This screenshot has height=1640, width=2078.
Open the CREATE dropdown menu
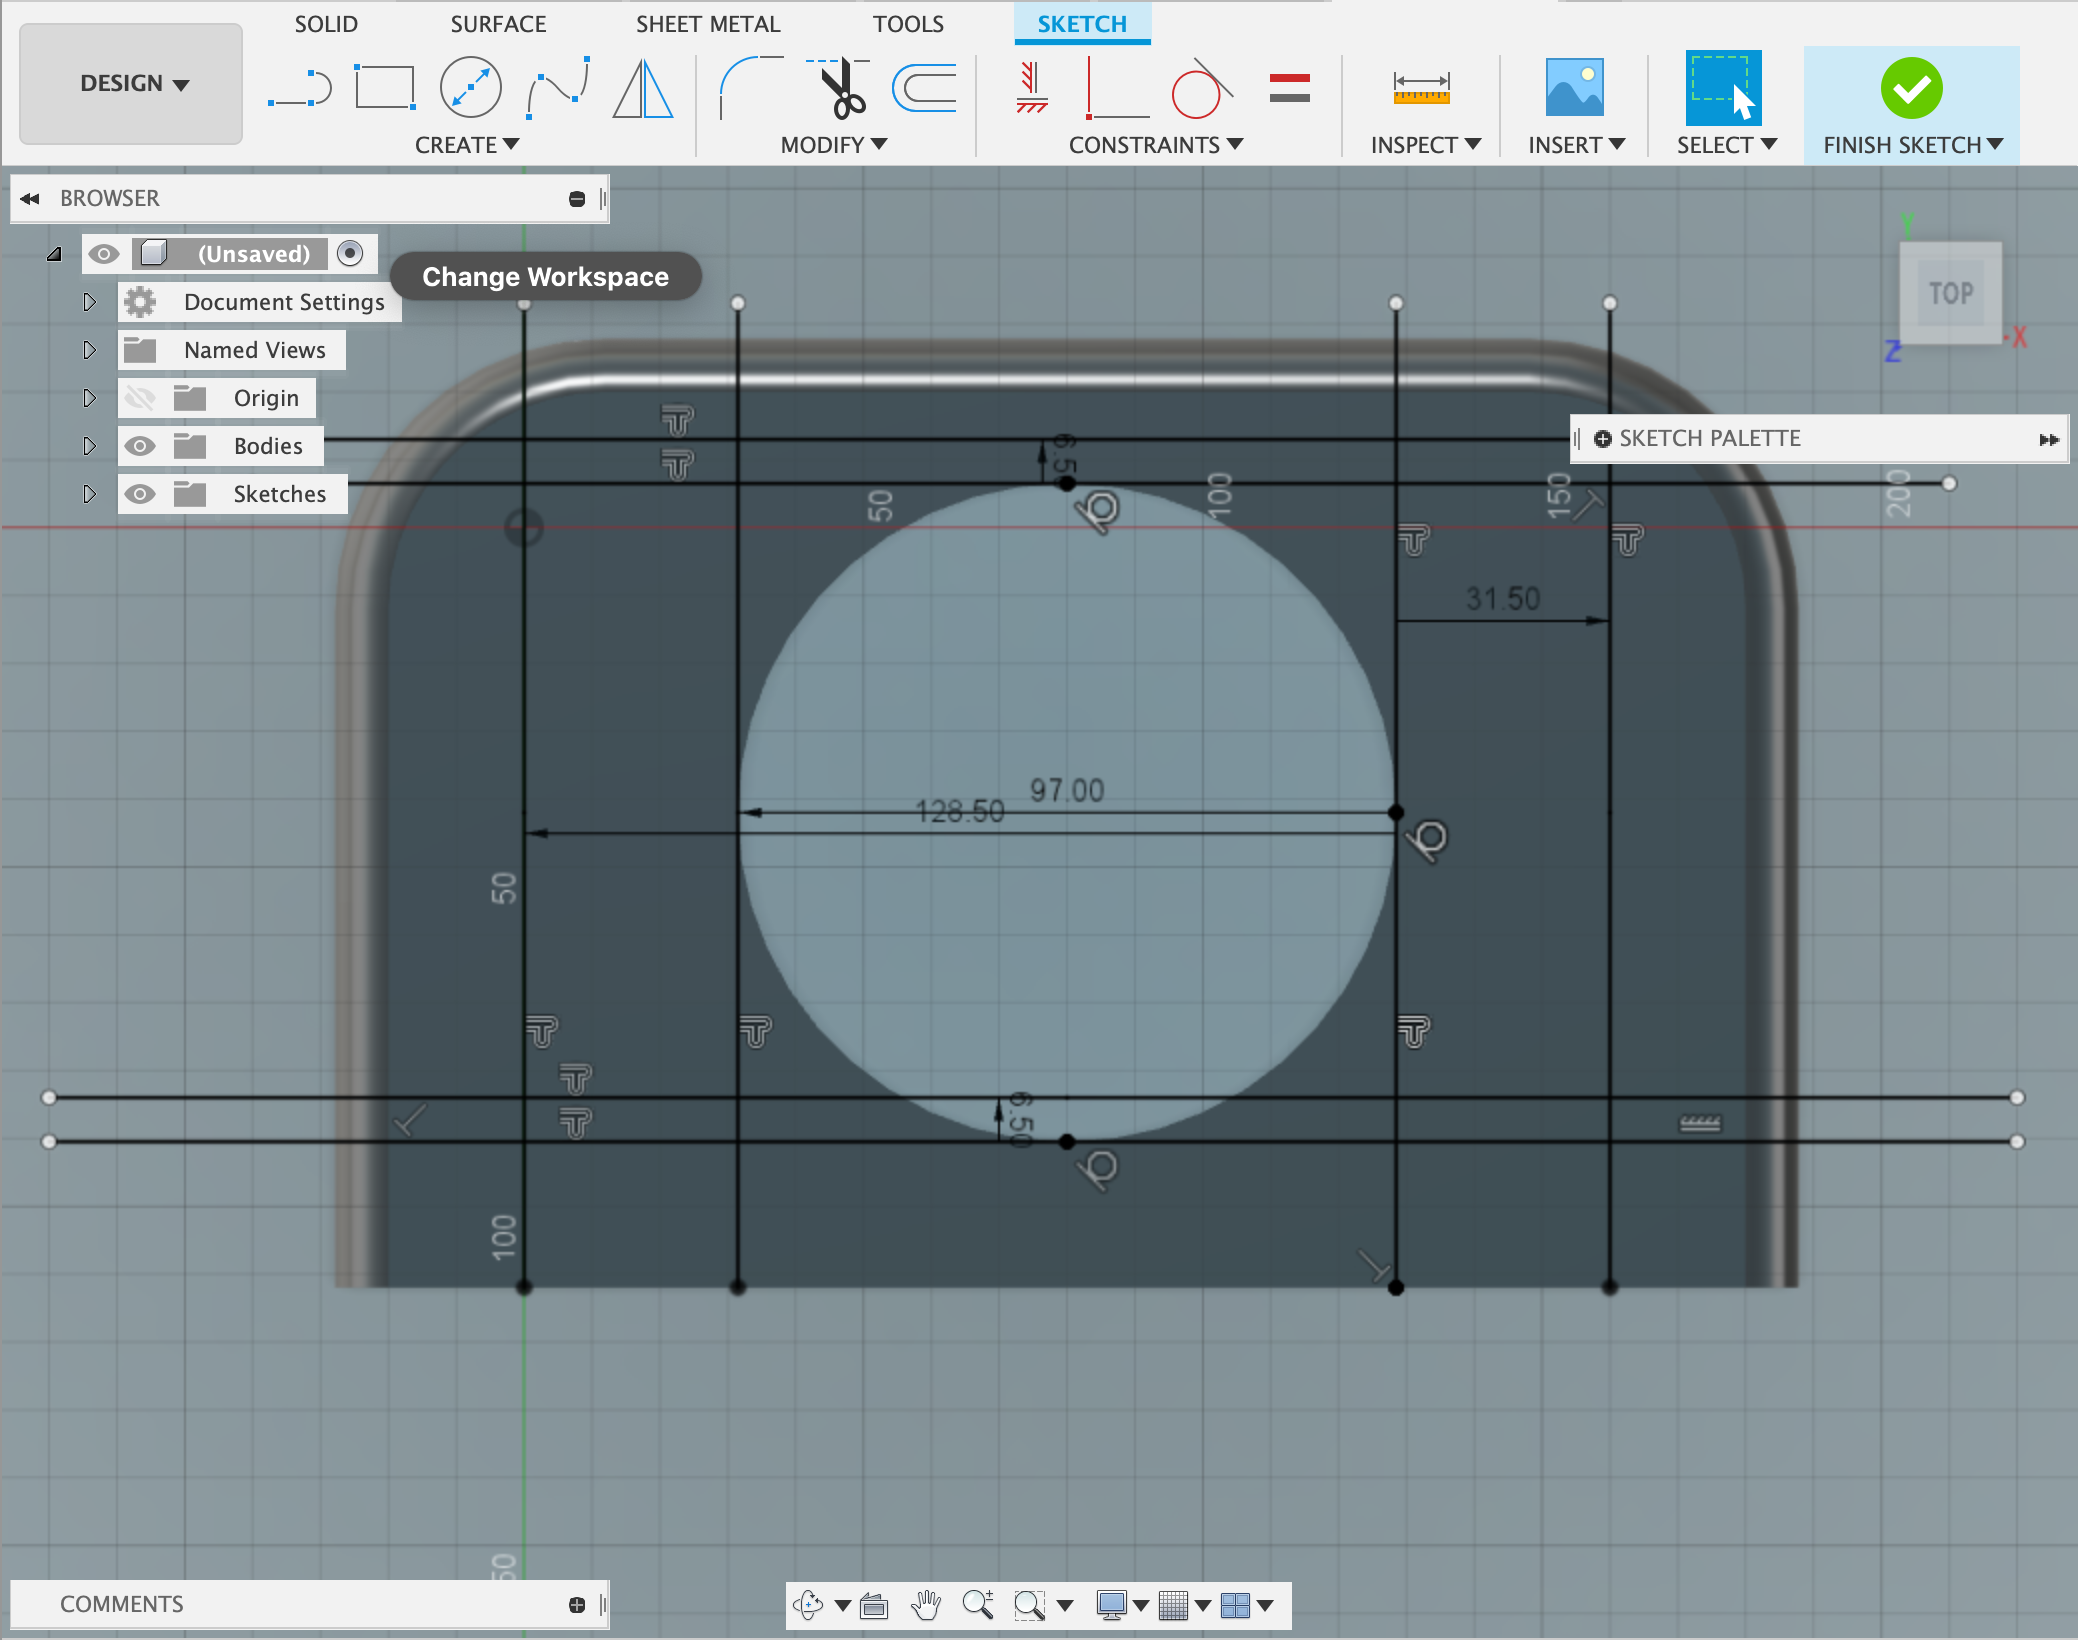click(469, 145)
